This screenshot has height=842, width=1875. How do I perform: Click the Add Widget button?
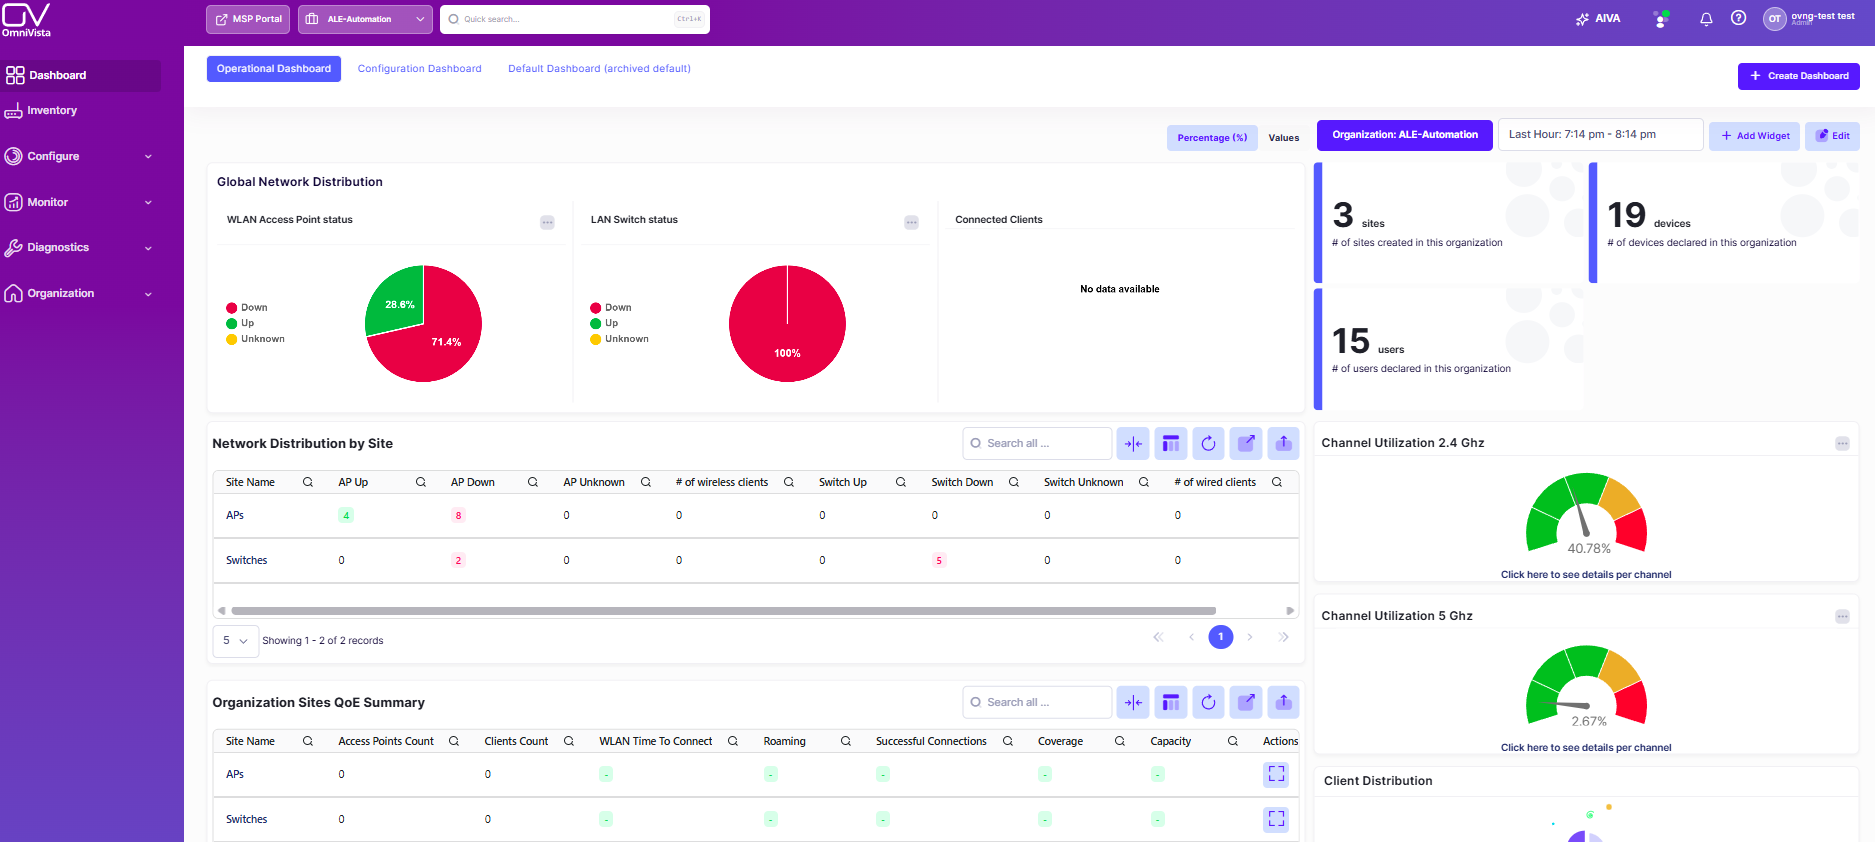1755,136
